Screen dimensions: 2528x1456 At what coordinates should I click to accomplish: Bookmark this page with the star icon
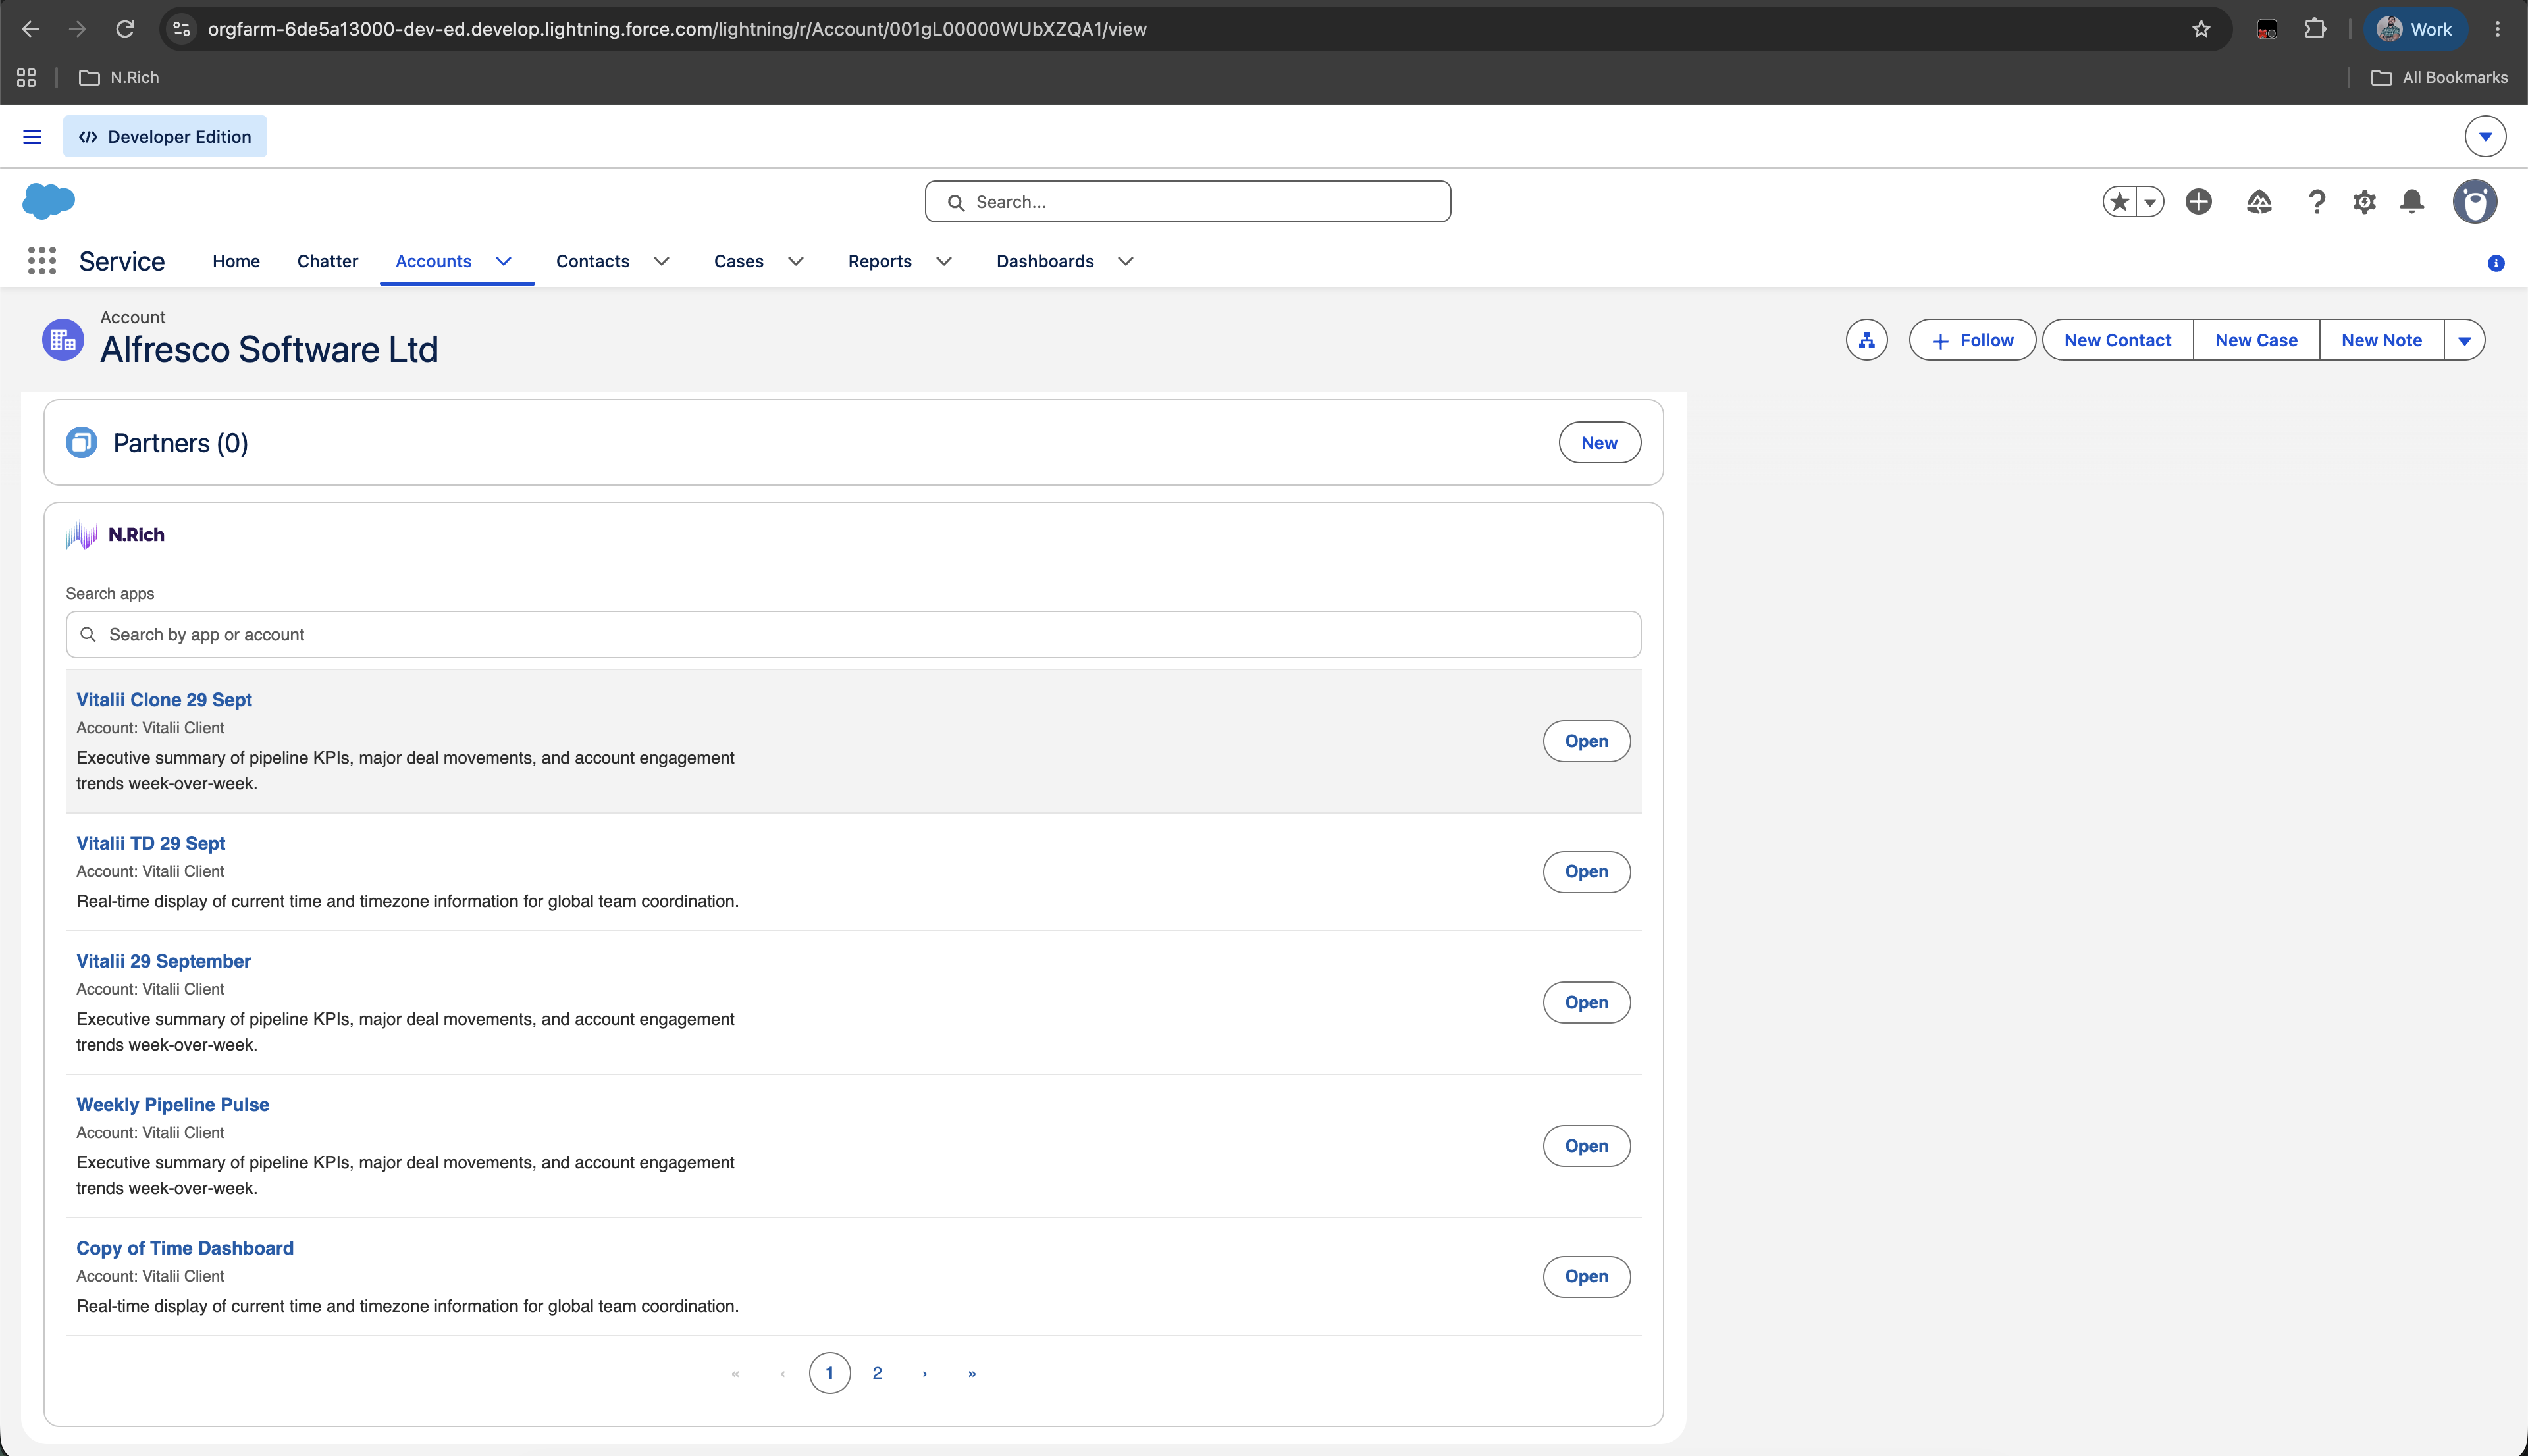[2201, 29]
